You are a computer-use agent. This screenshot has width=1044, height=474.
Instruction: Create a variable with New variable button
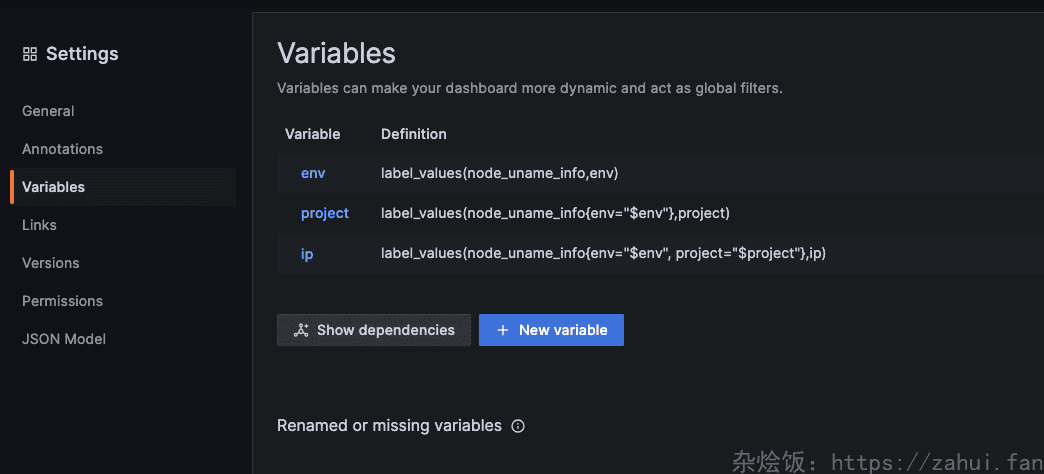point(551,330)
